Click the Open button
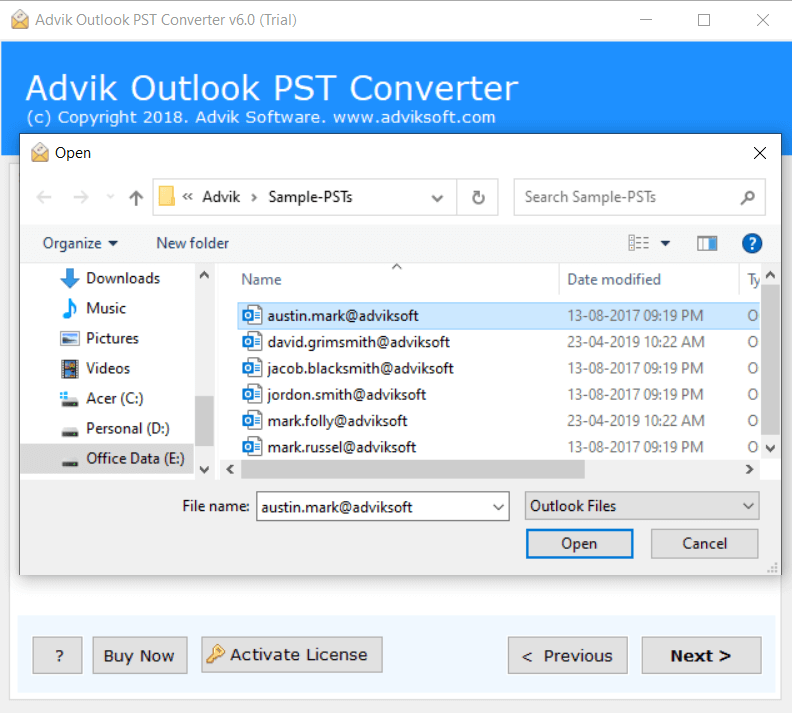Viewport: 792px width, 713px height. point(579,544)
